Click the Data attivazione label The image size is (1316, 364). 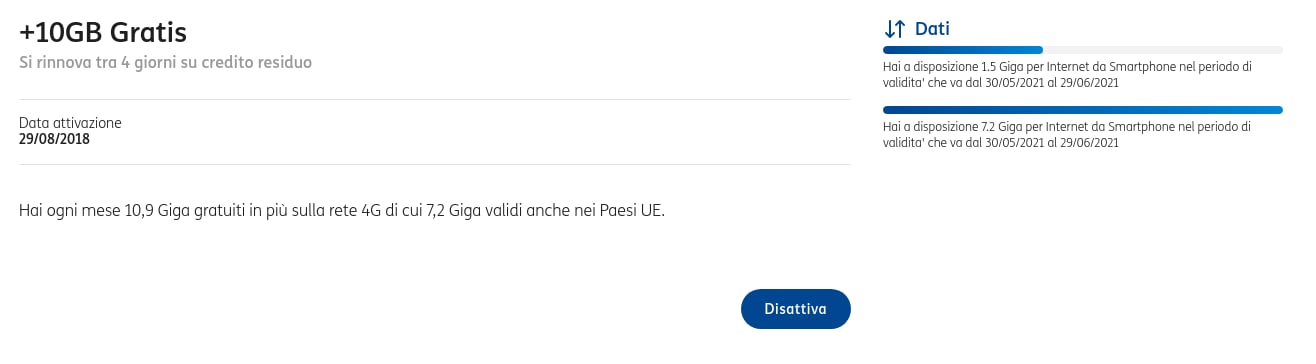pyautogui.click(x=70, y=123)
